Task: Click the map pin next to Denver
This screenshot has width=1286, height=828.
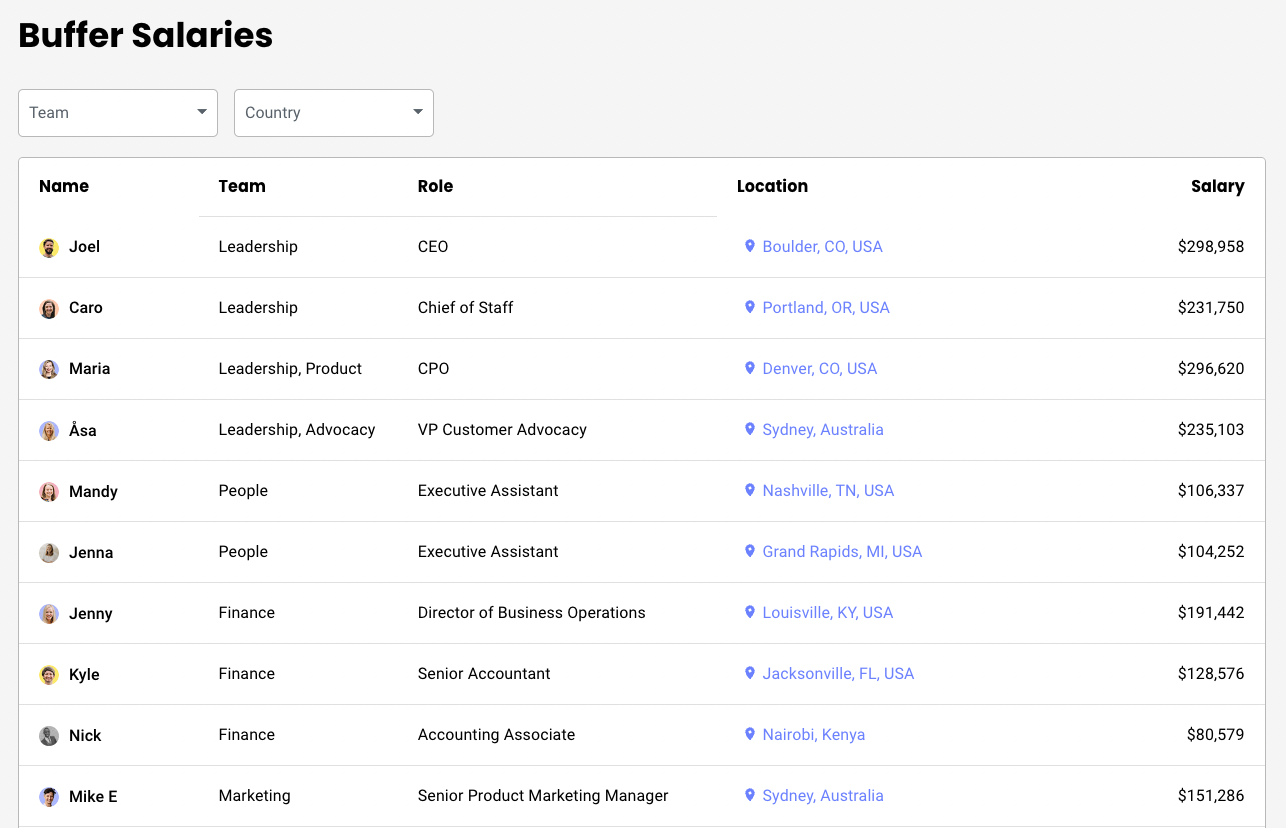Action: click(750, 368)
